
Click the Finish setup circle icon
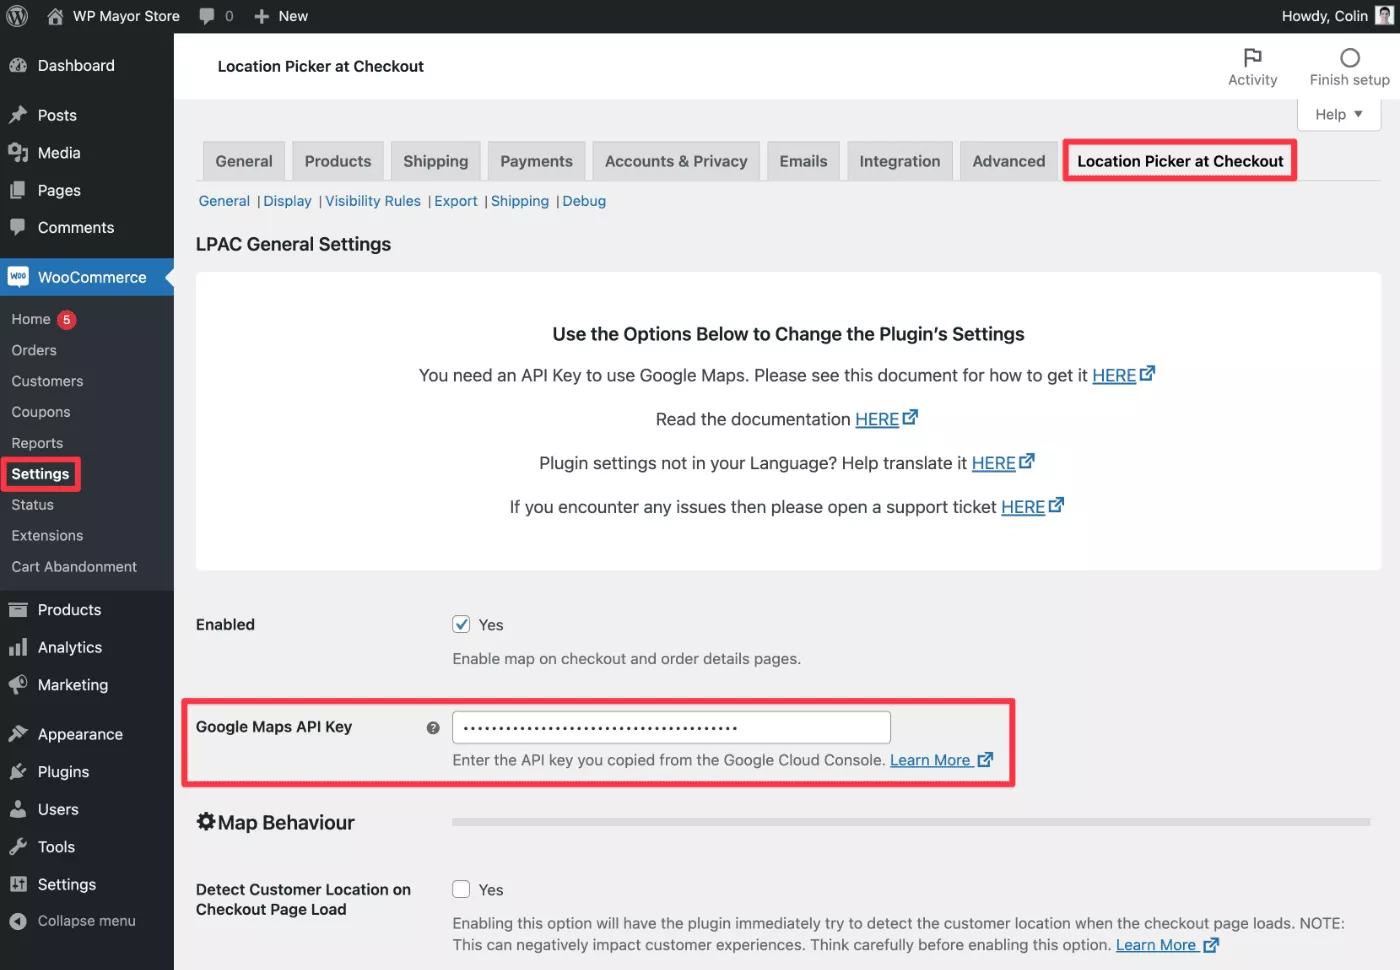[x=1349, y=58]
